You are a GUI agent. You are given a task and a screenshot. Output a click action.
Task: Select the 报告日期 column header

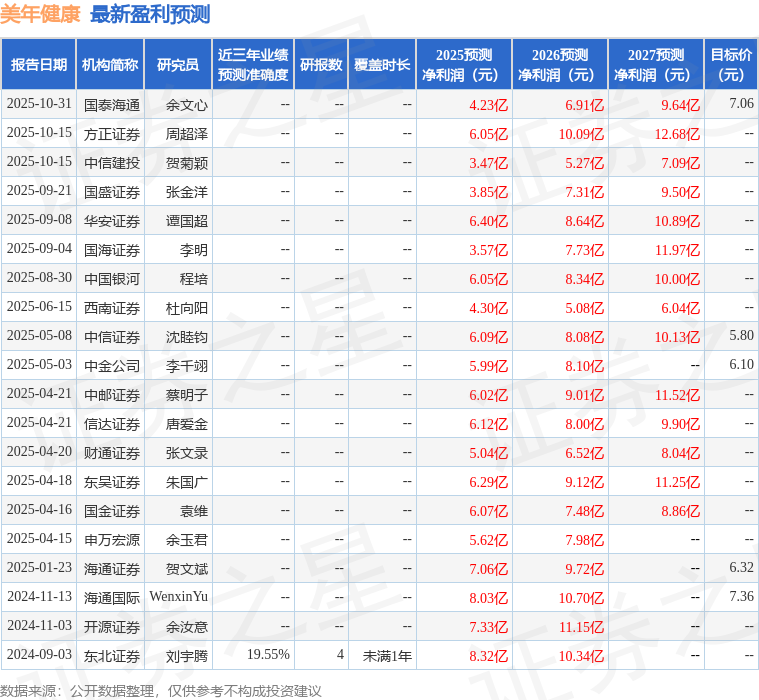pos(39,65)
